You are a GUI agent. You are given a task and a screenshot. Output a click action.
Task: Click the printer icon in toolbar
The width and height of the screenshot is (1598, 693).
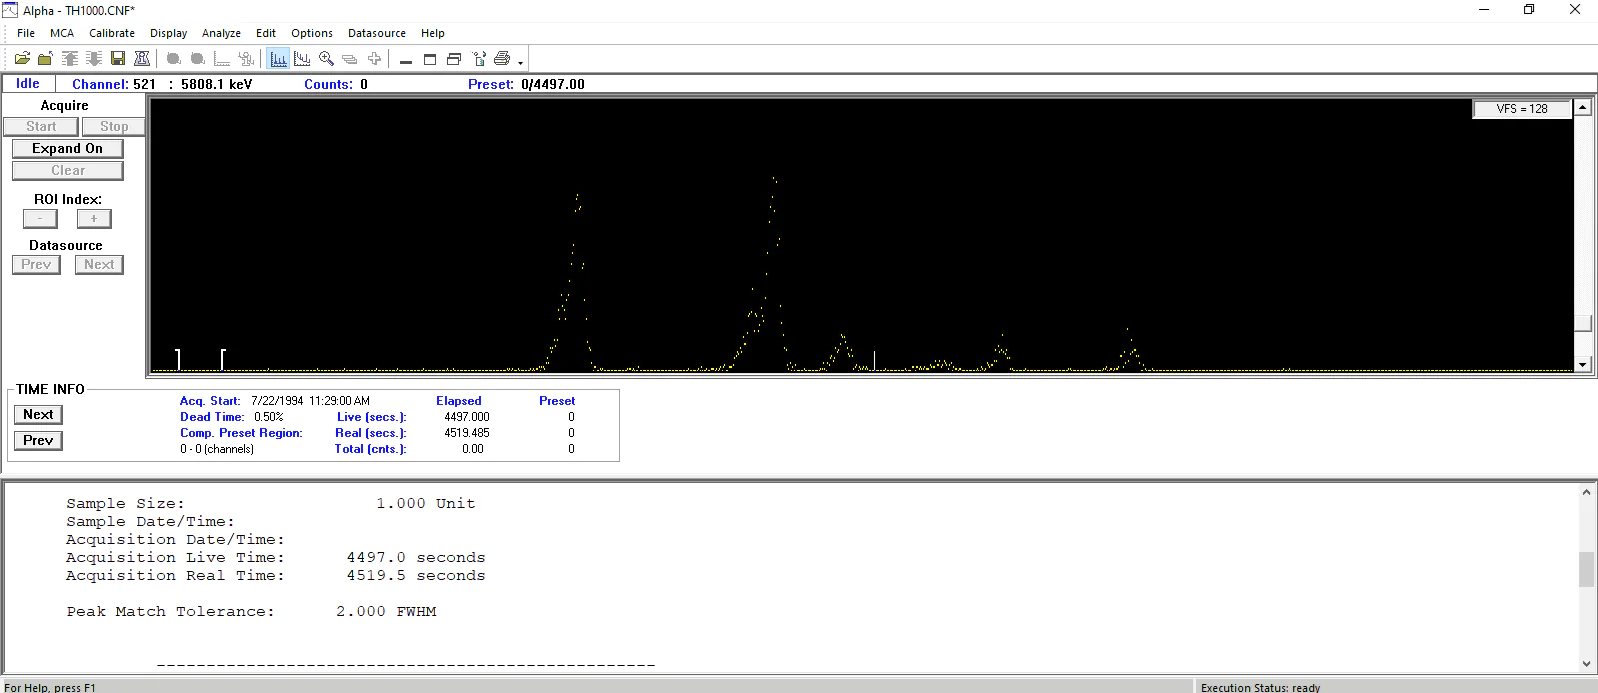502,59
